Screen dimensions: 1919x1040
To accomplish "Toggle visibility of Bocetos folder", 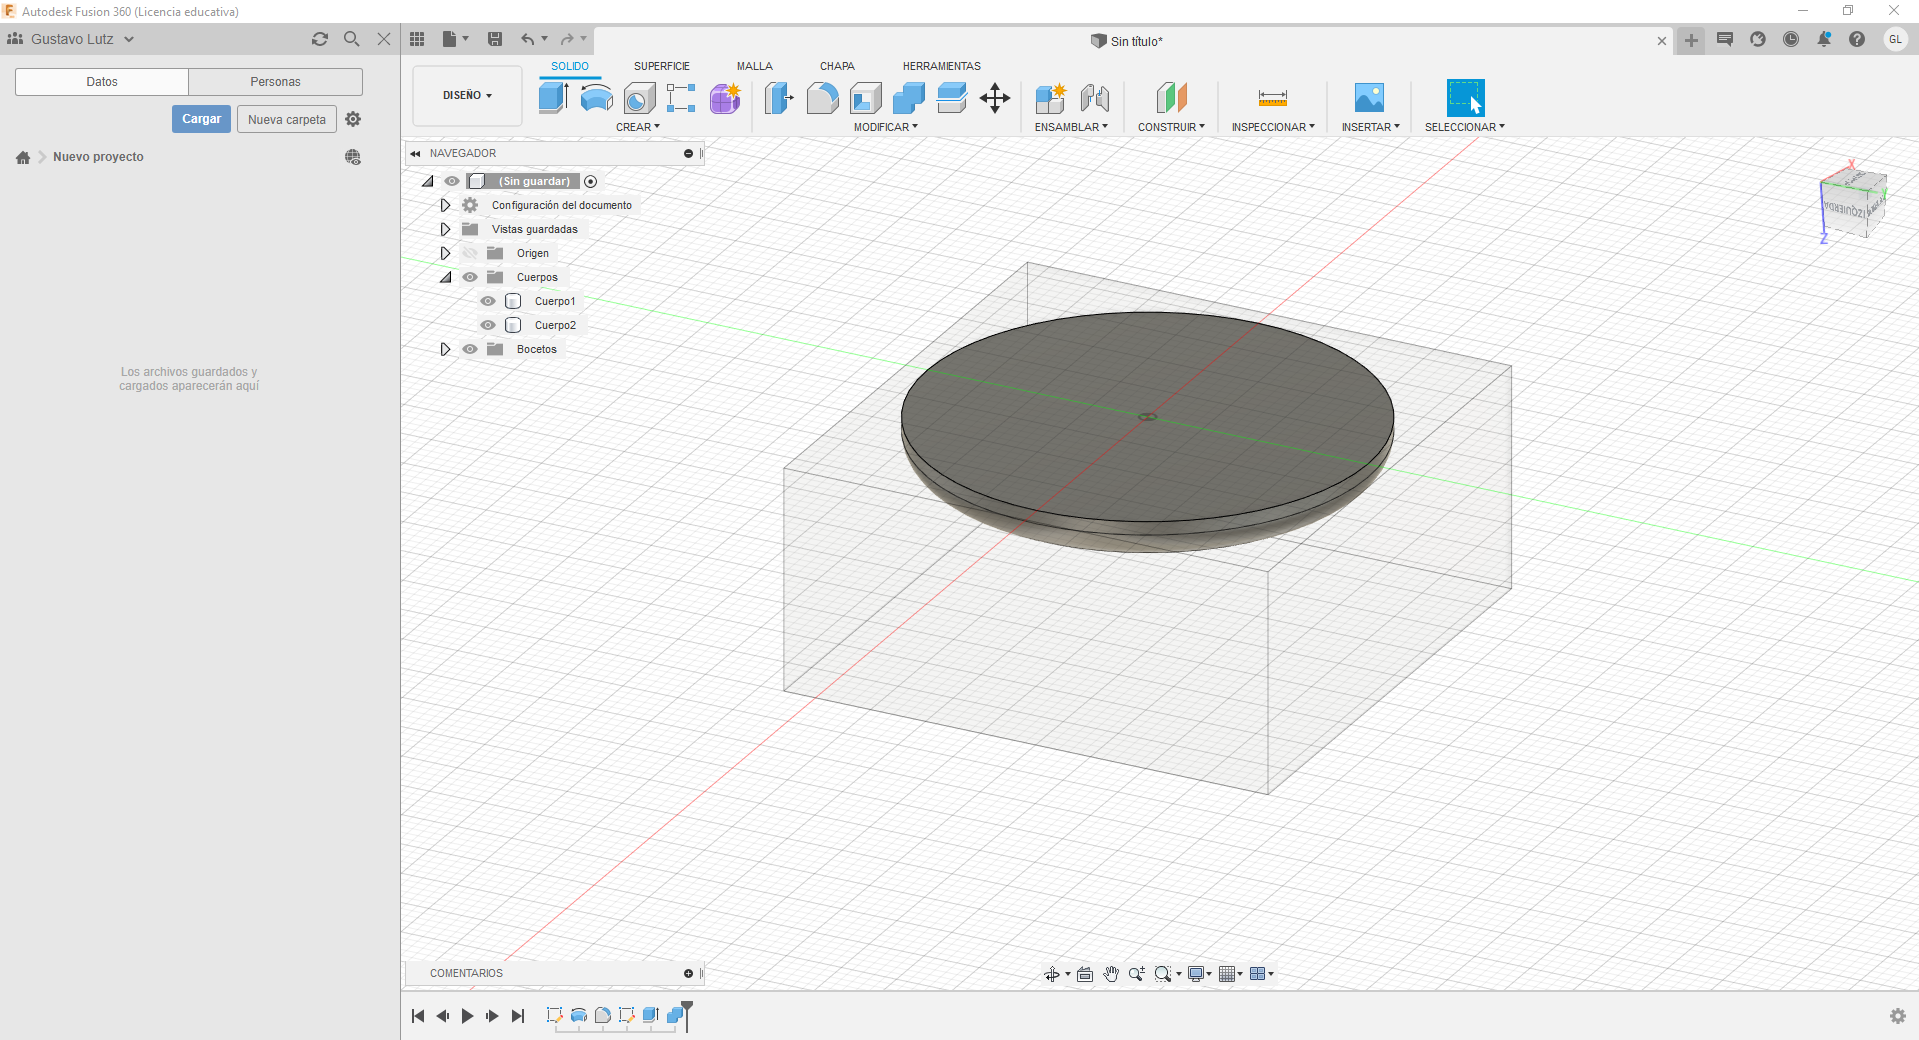I will click(470, 349).
